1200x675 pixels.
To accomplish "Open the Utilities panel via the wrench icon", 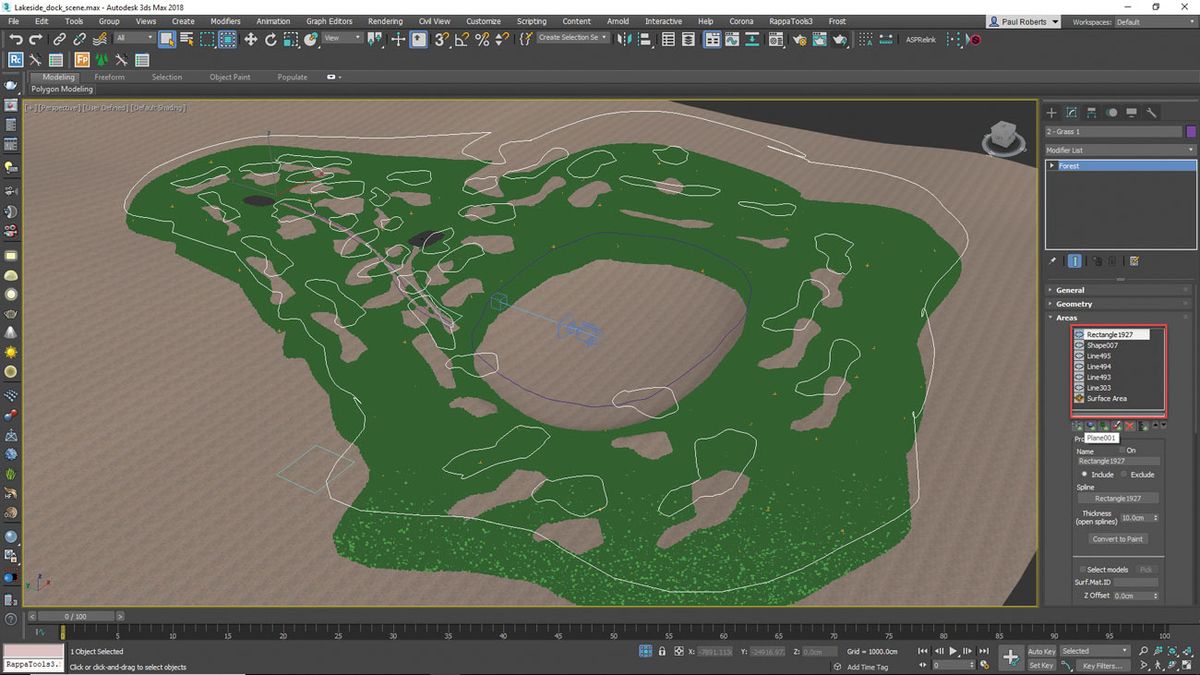I will point(1152,112).
